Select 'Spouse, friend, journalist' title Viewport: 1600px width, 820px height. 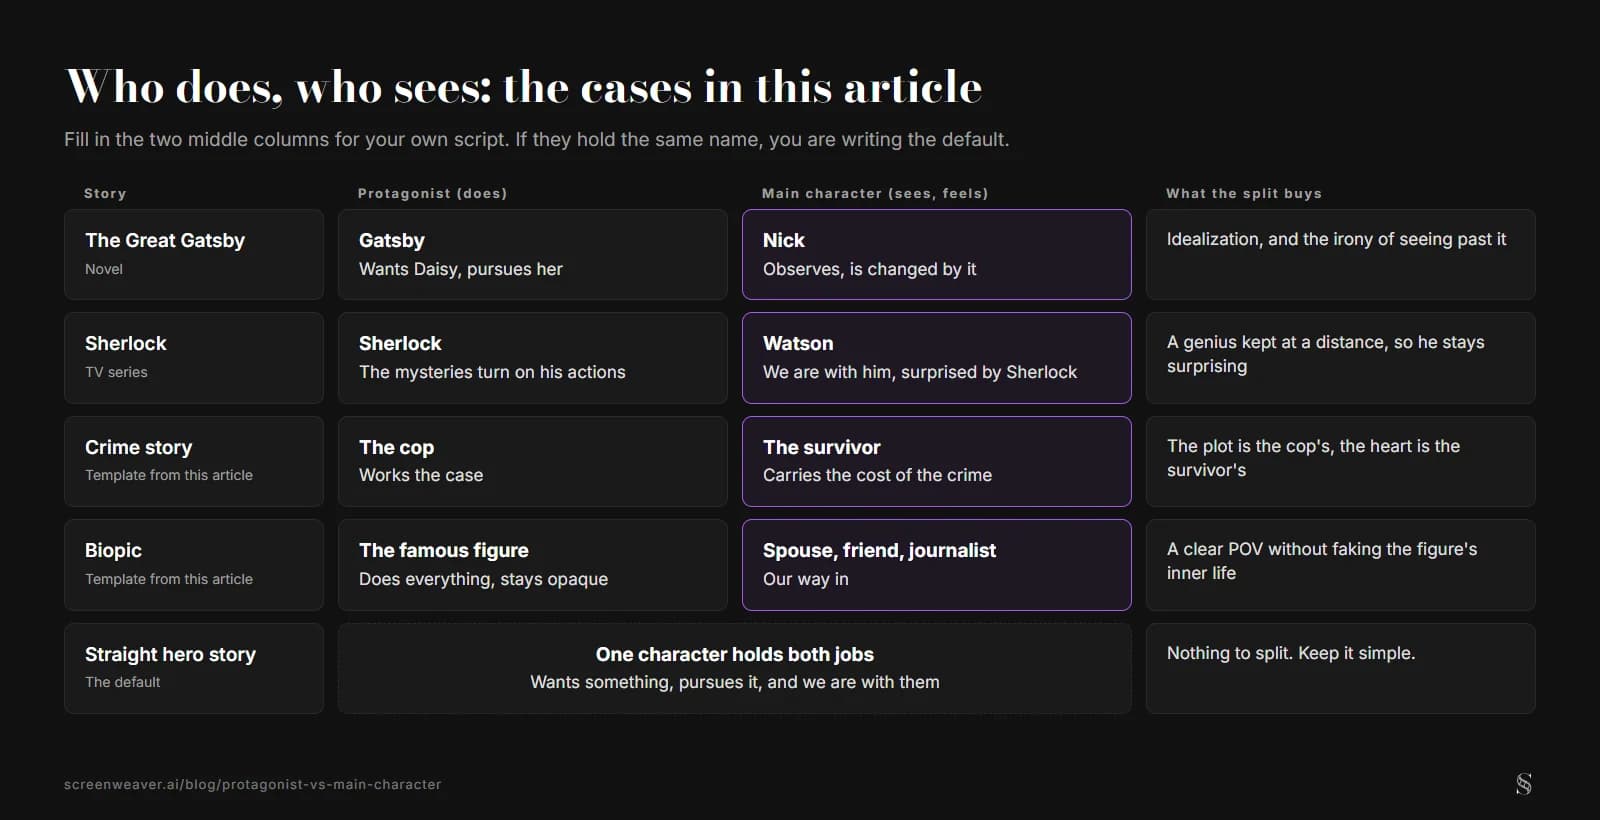click(x=880, y=550)
